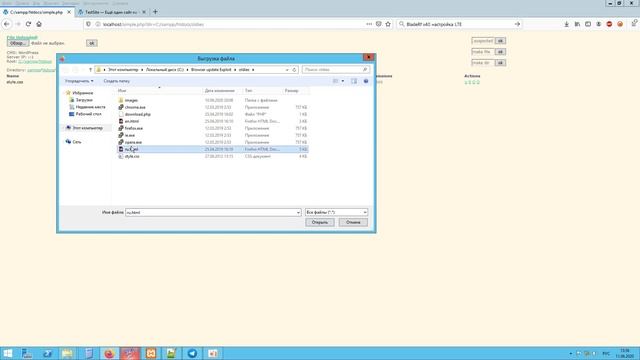Image resolution: width=640 pixels, height=360 pixels.
Task: Select Сеть in the navigation pane
Action: (77, 142)
